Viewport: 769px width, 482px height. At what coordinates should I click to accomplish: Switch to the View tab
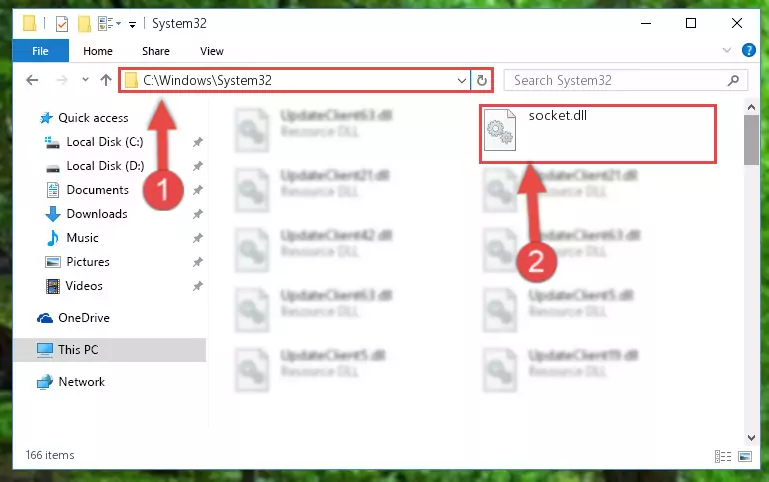pyautogui.click(x=211, y=51)
